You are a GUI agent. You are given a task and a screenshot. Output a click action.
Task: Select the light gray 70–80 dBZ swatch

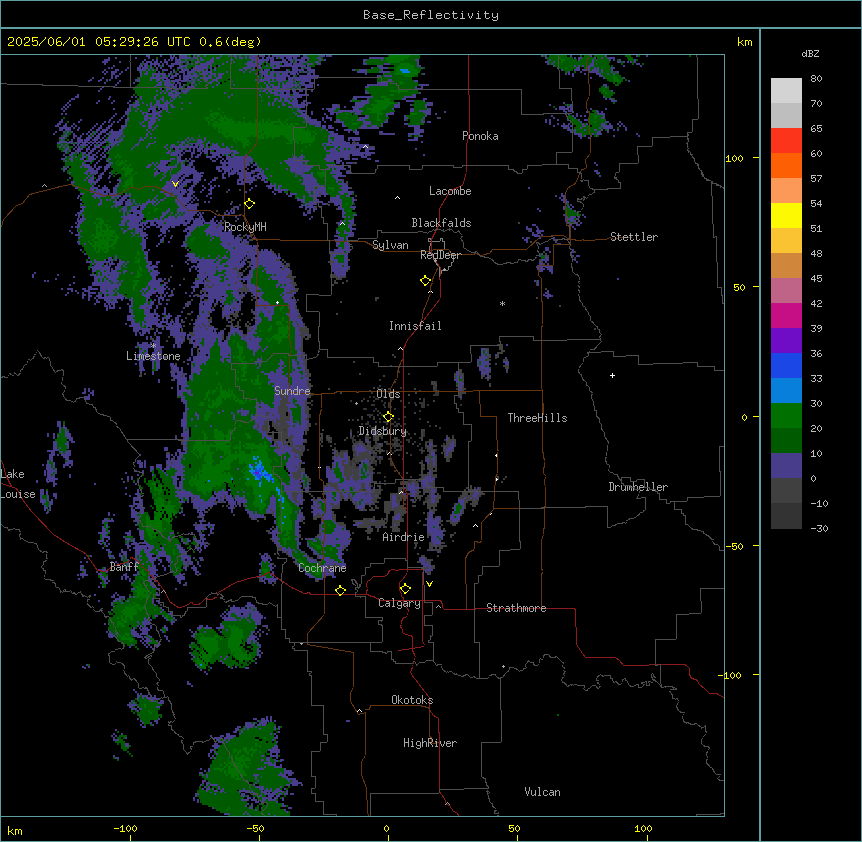point(786,91)
